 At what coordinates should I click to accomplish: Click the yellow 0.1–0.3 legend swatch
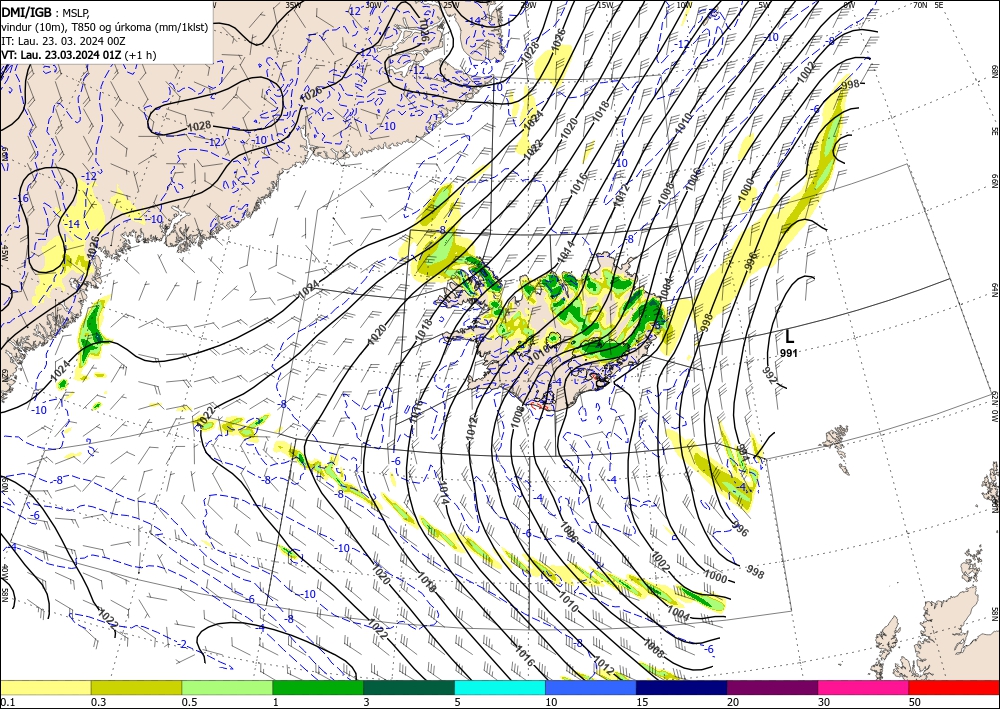click(x=45, y=687)
